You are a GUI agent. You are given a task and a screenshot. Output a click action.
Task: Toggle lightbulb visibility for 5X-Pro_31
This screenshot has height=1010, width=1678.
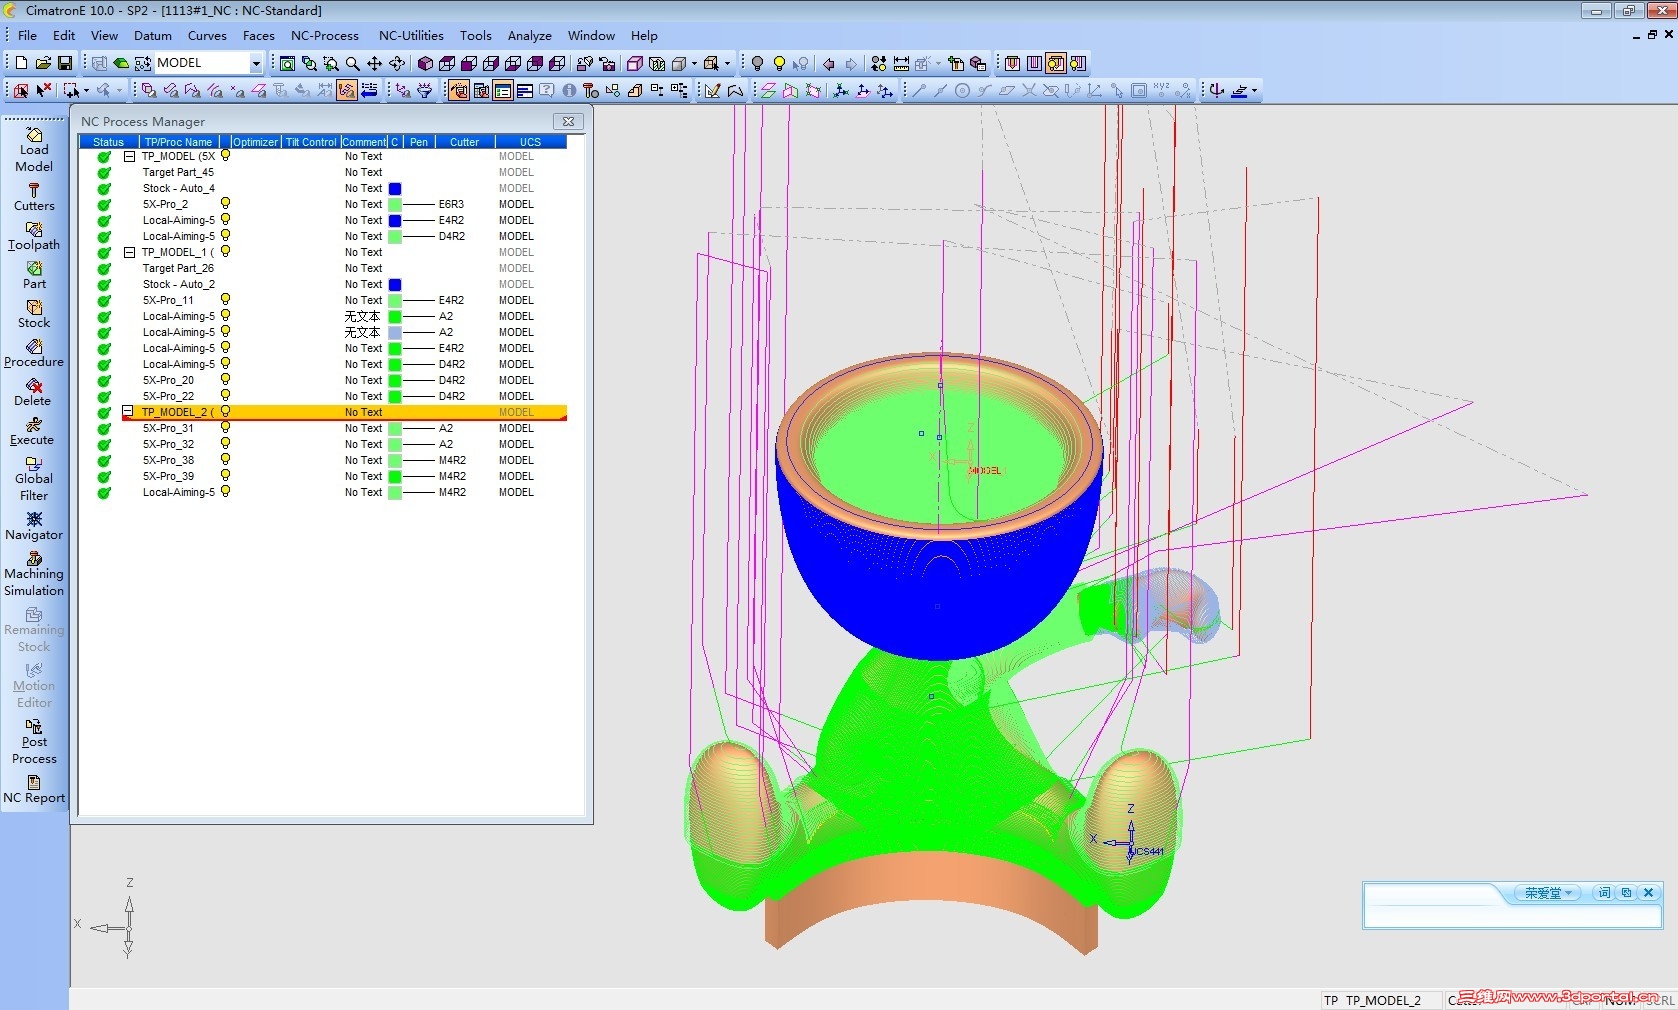(x=226, y=427)
